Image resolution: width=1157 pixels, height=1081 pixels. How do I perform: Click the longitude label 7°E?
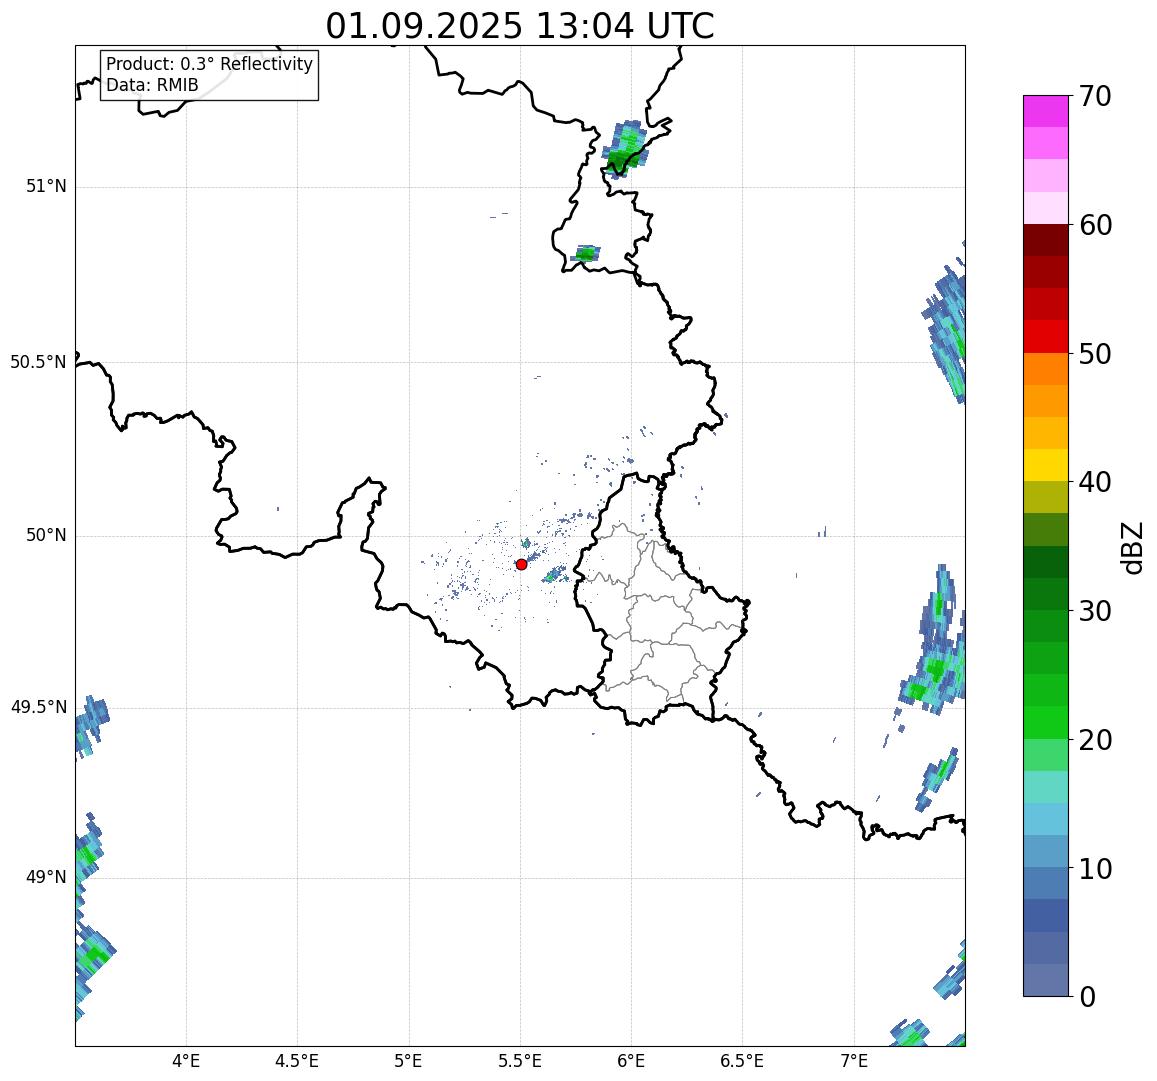854,1061
